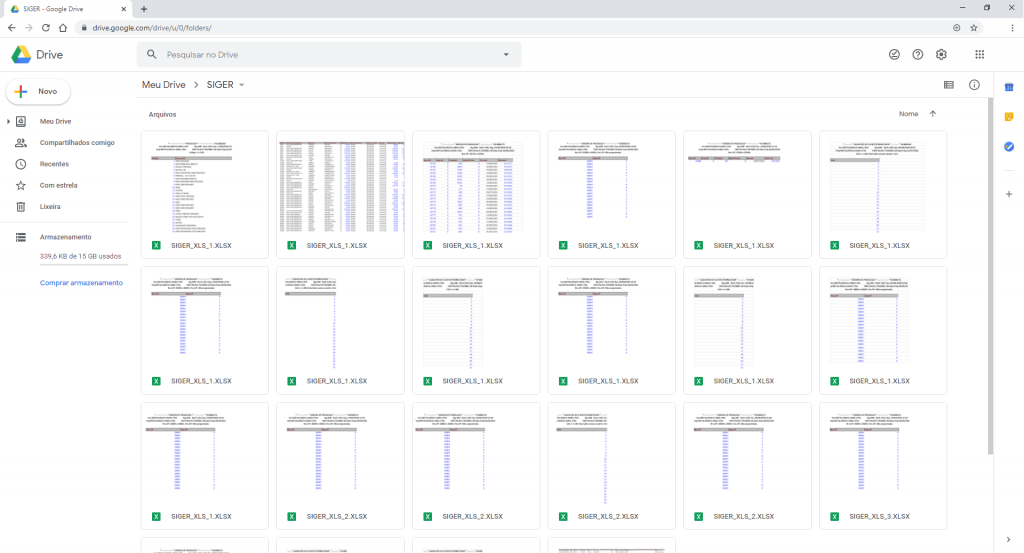
Task: Open the Settings gear icon
Action: pyautogui.click(x=941, y=54)
